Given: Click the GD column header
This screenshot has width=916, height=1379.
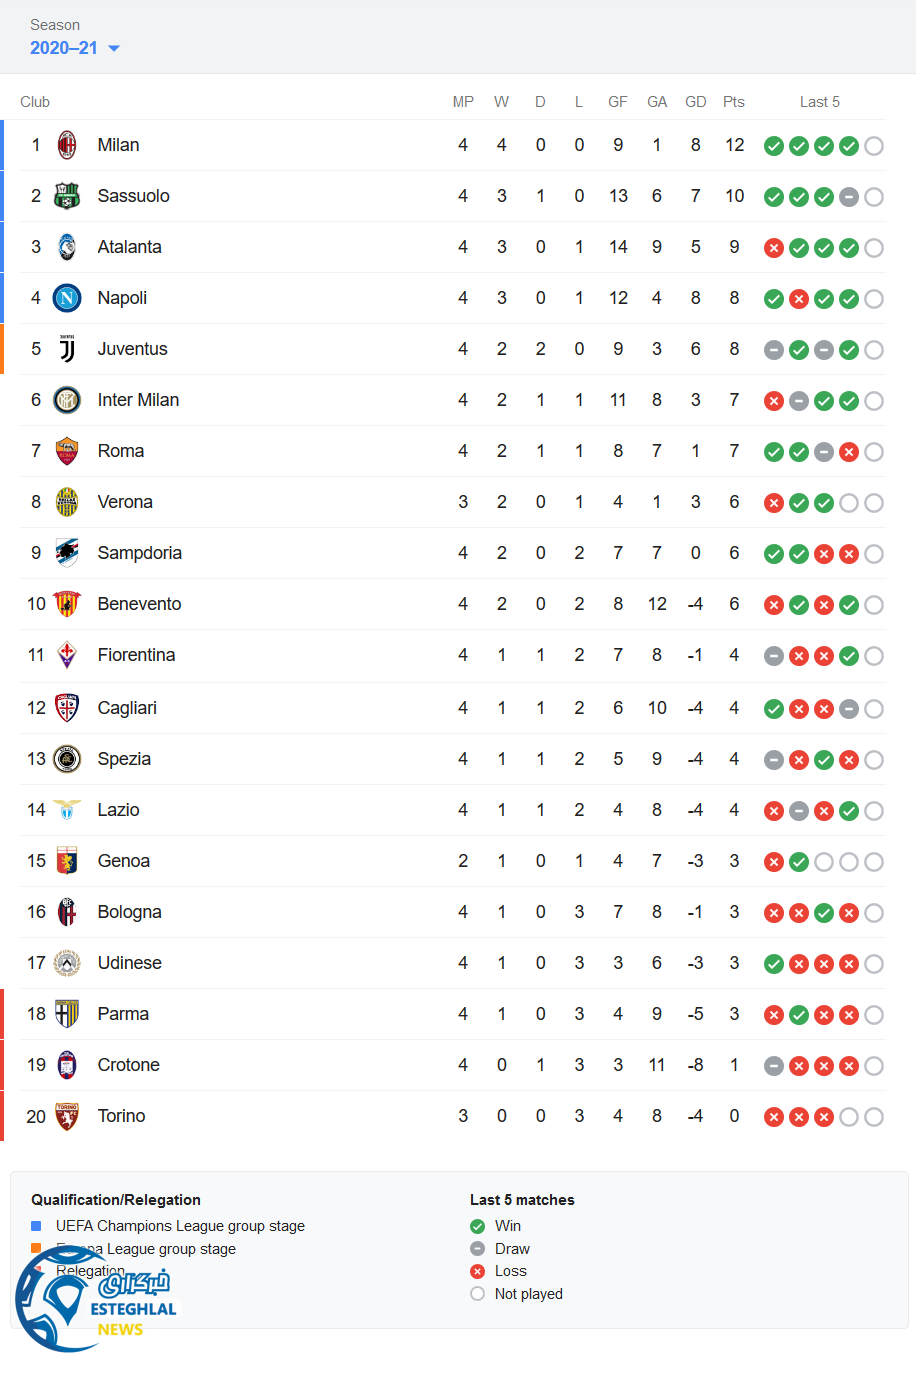Looking at the screenshot, I should (x=696, y=102).
